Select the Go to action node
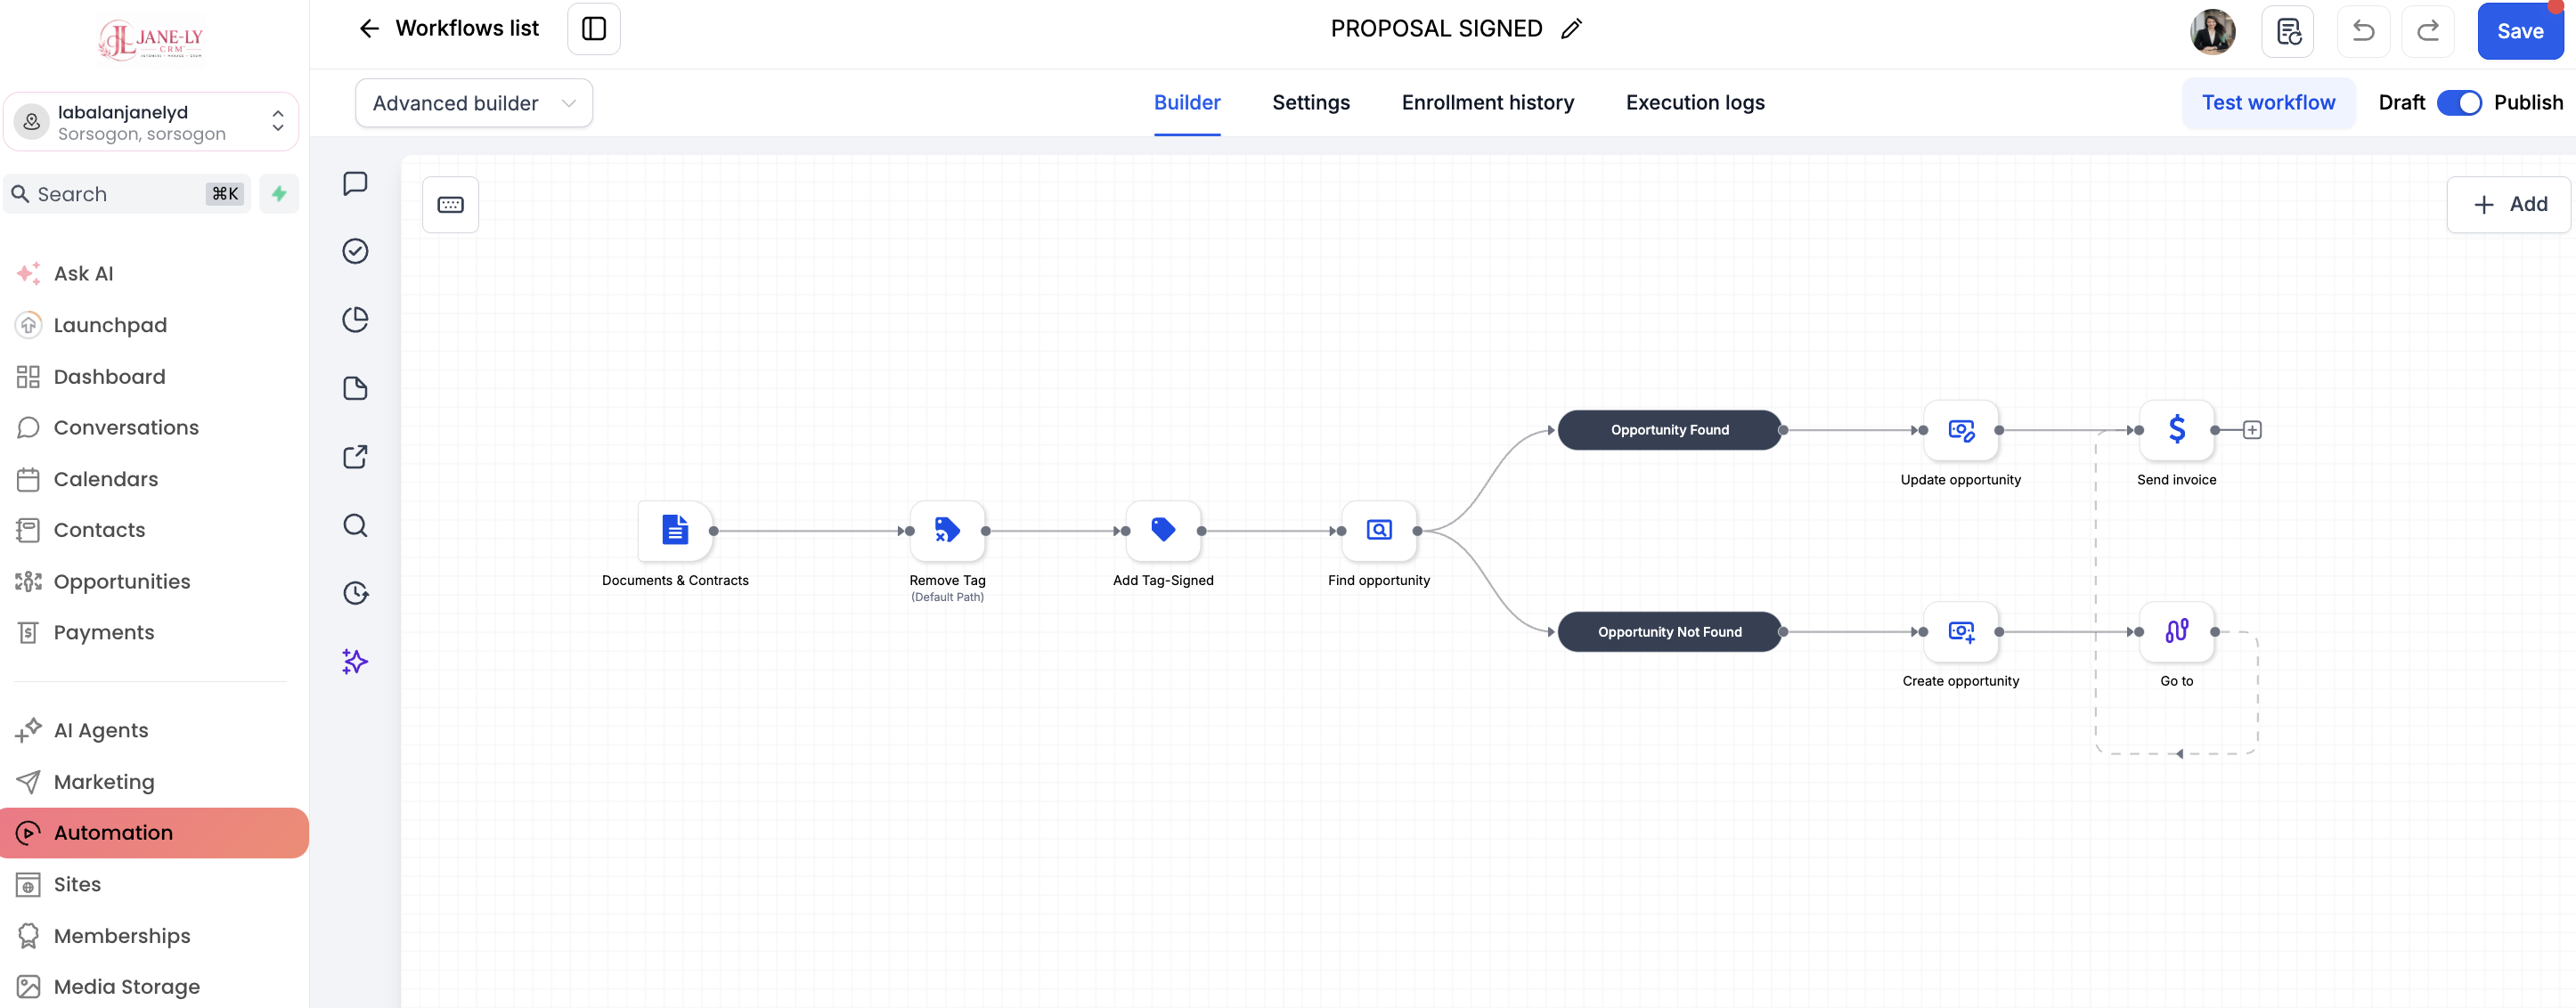Image resolution: width=2576 pixels, height=1008 pixels. click(x=2177, y=631)
